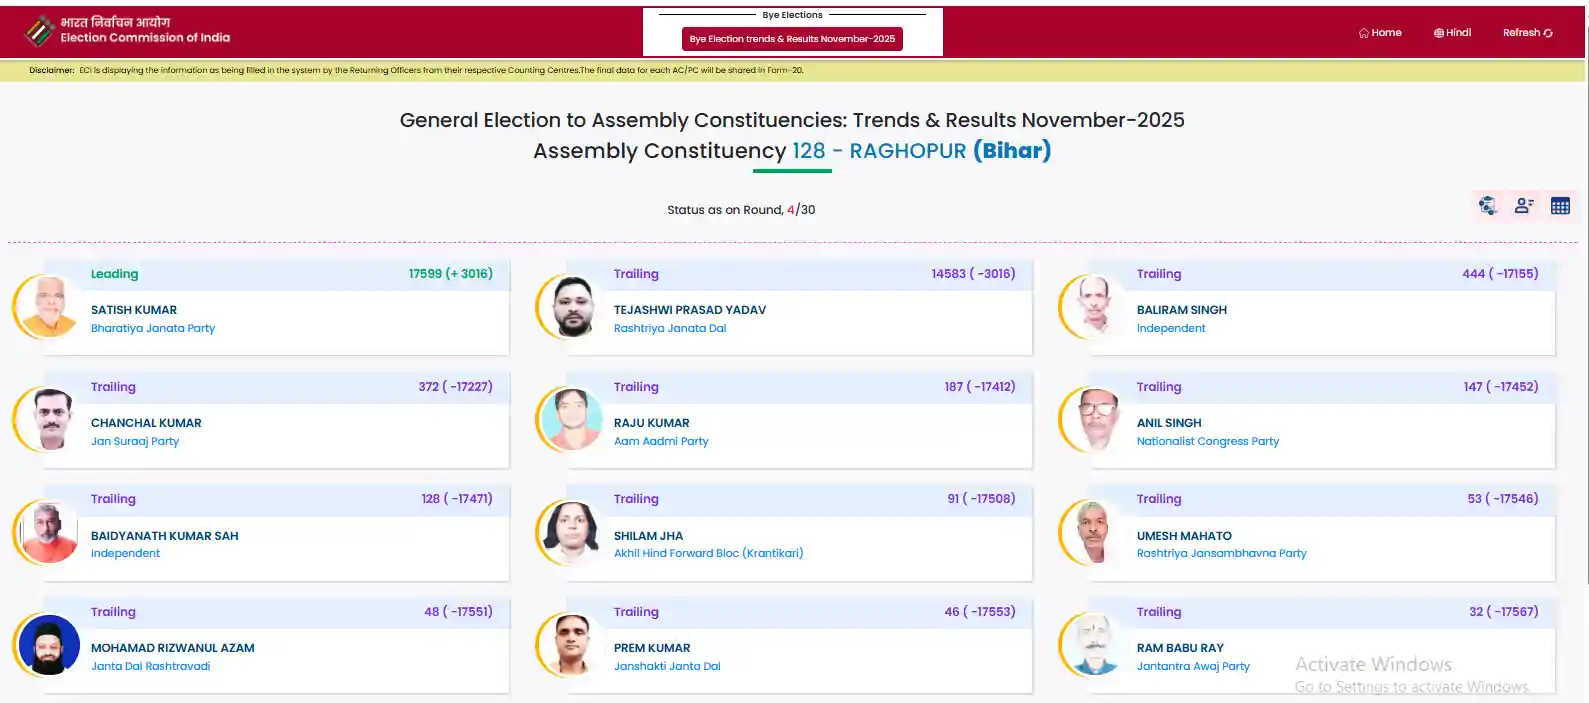
Task: Click Chanchal Kumar's candidate photo
Action: 48,420
